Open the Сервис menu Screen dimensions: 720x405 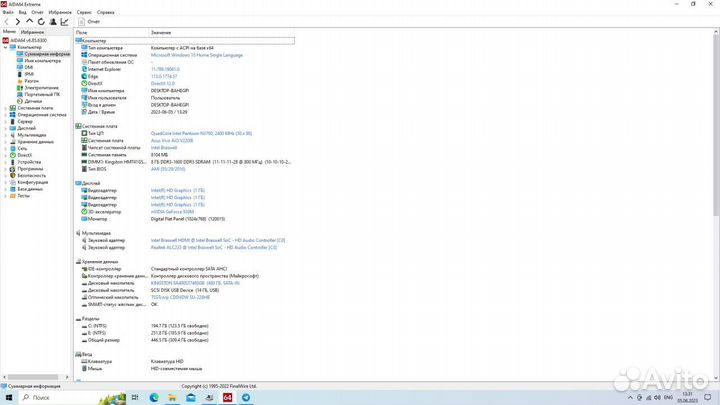(x=84, y=12)
